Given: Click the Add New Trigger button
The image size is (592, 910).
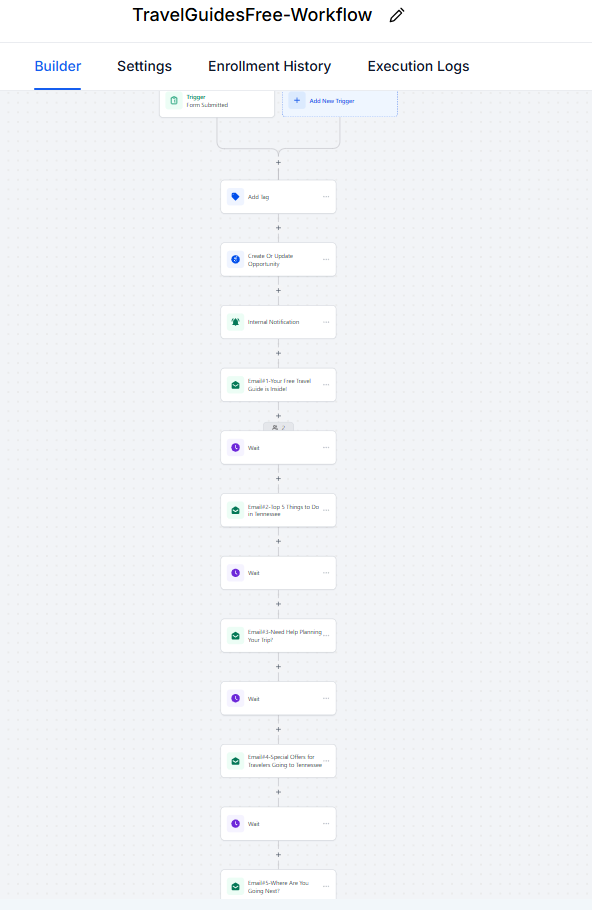Looking at the screenshot, I should click(x=340, y=101).
